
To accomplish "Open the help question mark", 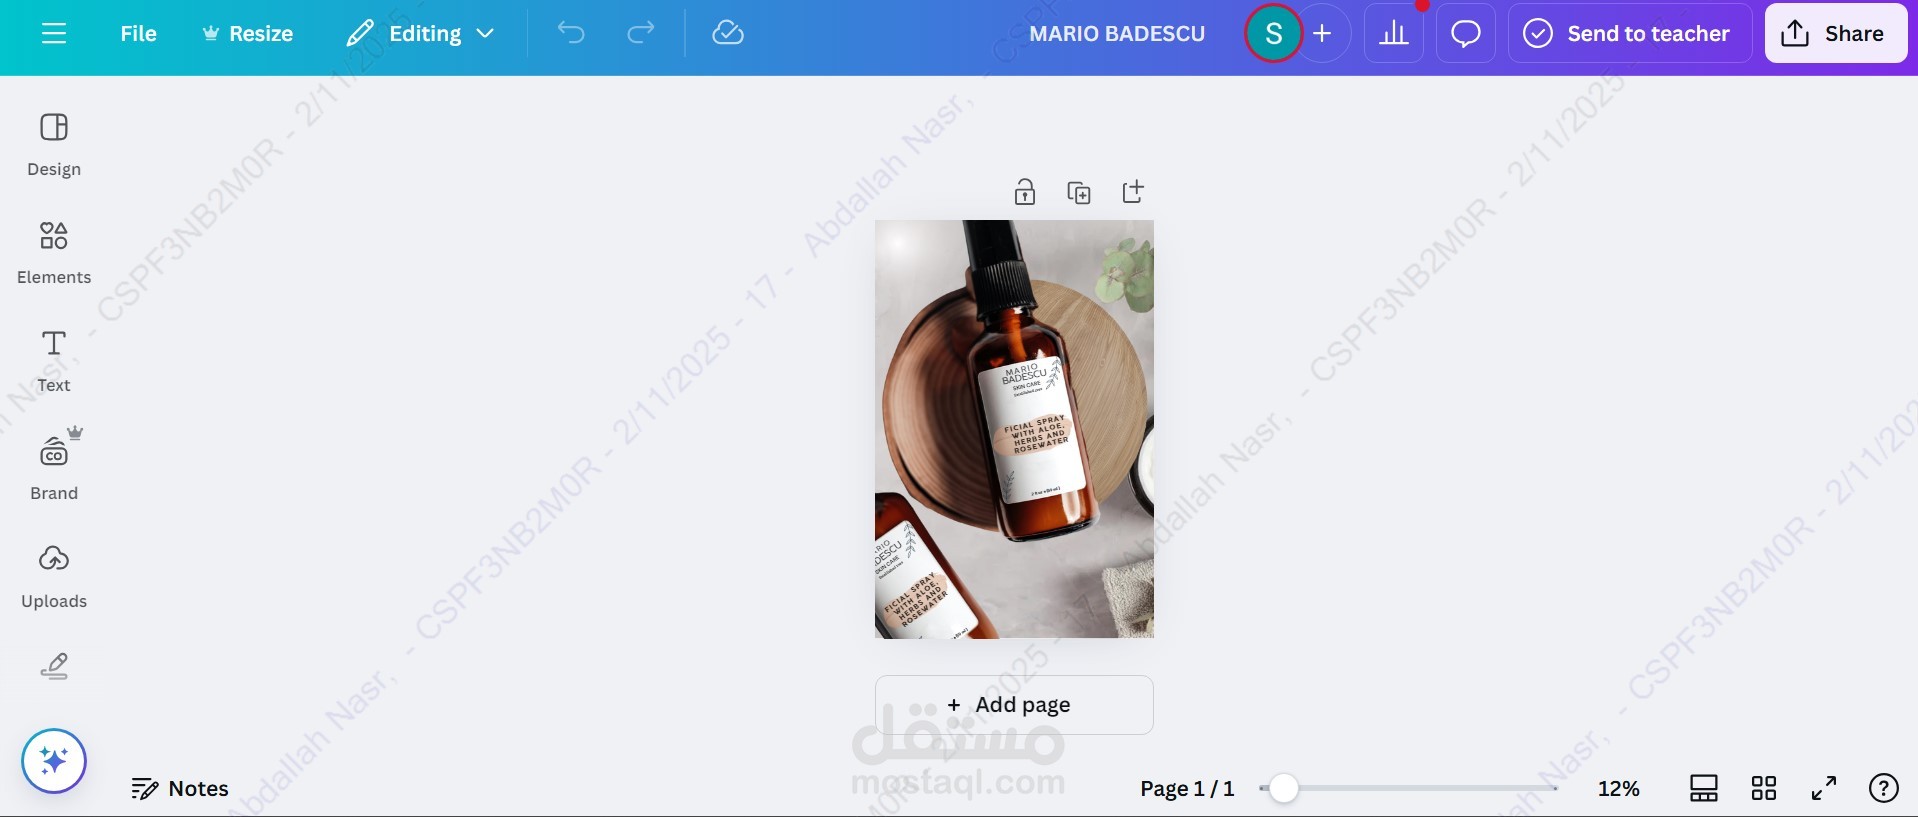I will pos(1884,789).
